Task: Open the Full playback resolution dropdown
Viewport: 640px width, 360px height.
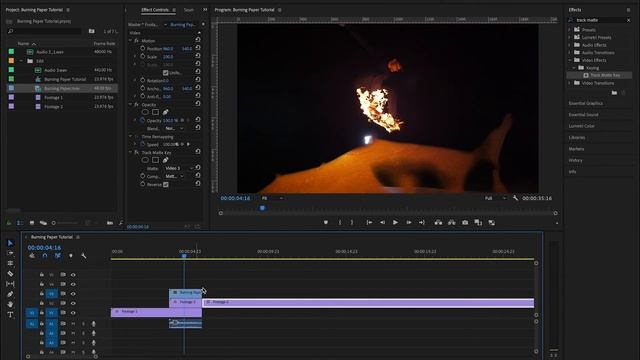Action: [x=496, y=198]
